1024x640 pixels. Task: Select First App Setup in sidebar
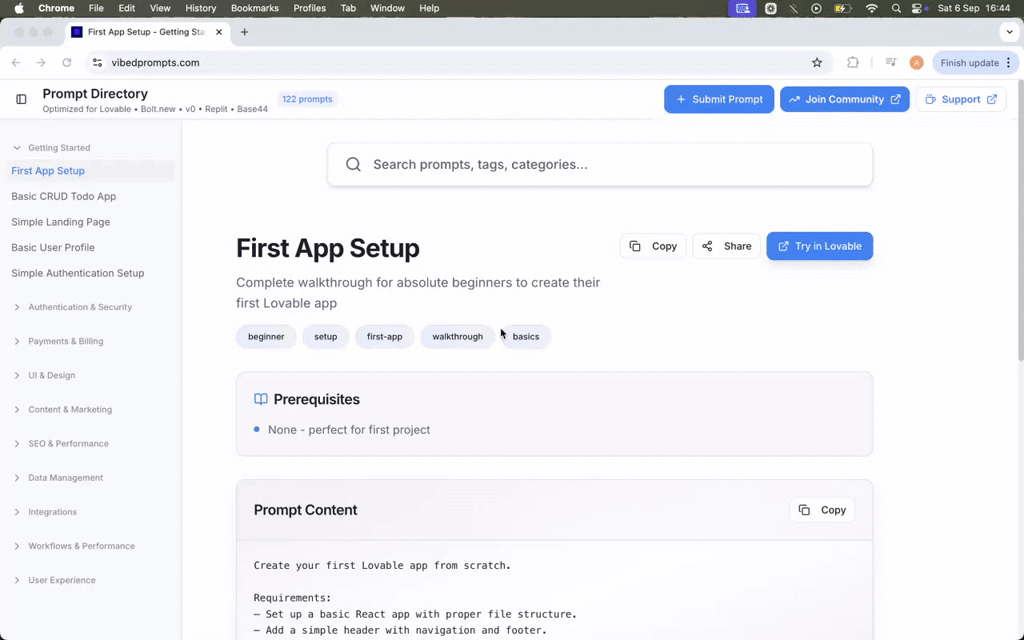(x=91, y=171)
